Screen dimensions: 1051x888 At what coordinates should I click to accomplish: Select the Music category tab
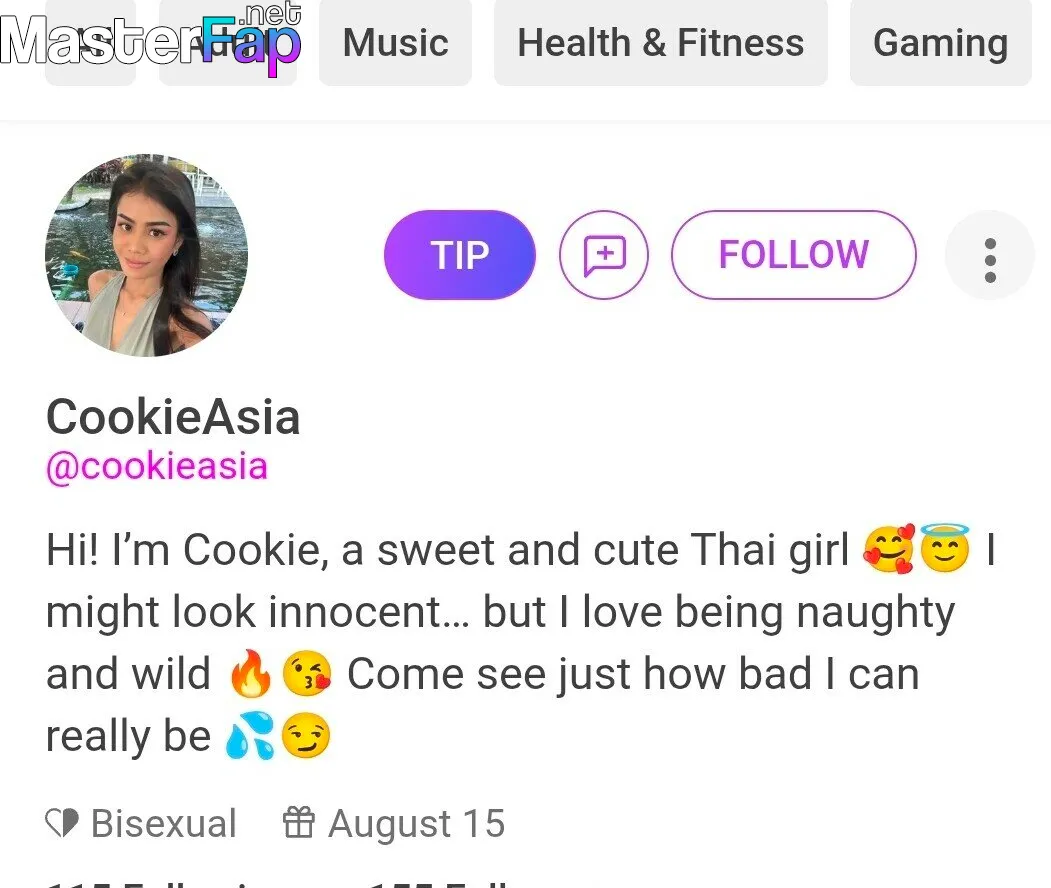[395, 43]
